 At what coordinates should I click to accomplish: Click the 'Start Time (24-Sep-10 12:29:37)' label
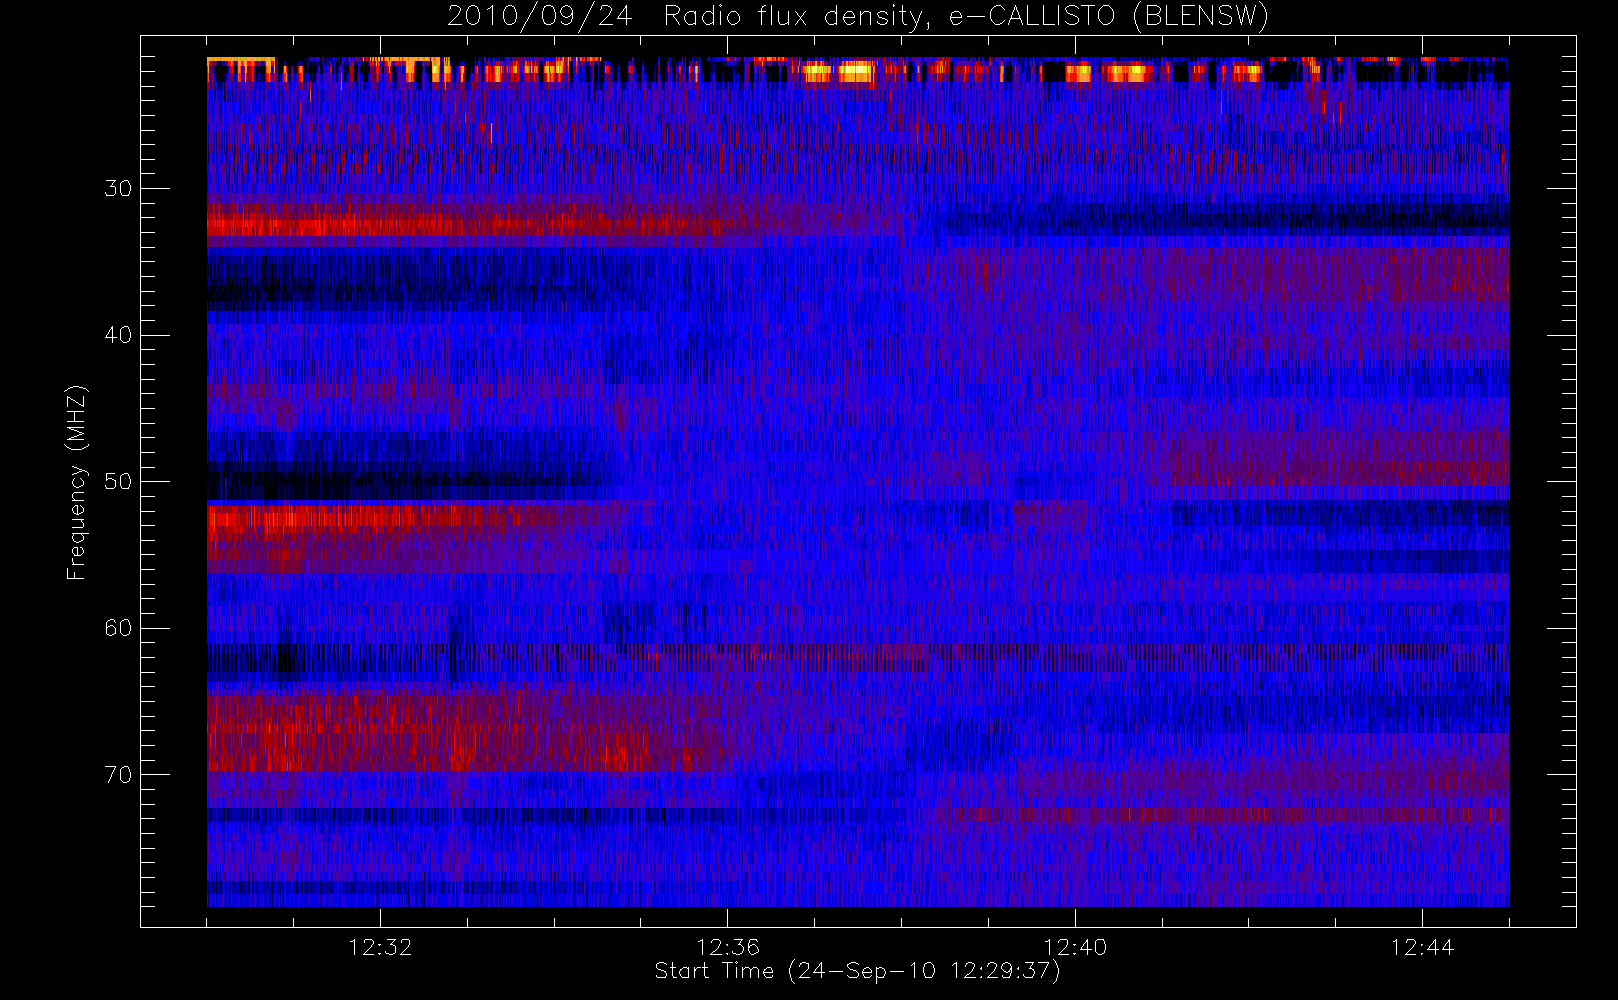[857, 971]
